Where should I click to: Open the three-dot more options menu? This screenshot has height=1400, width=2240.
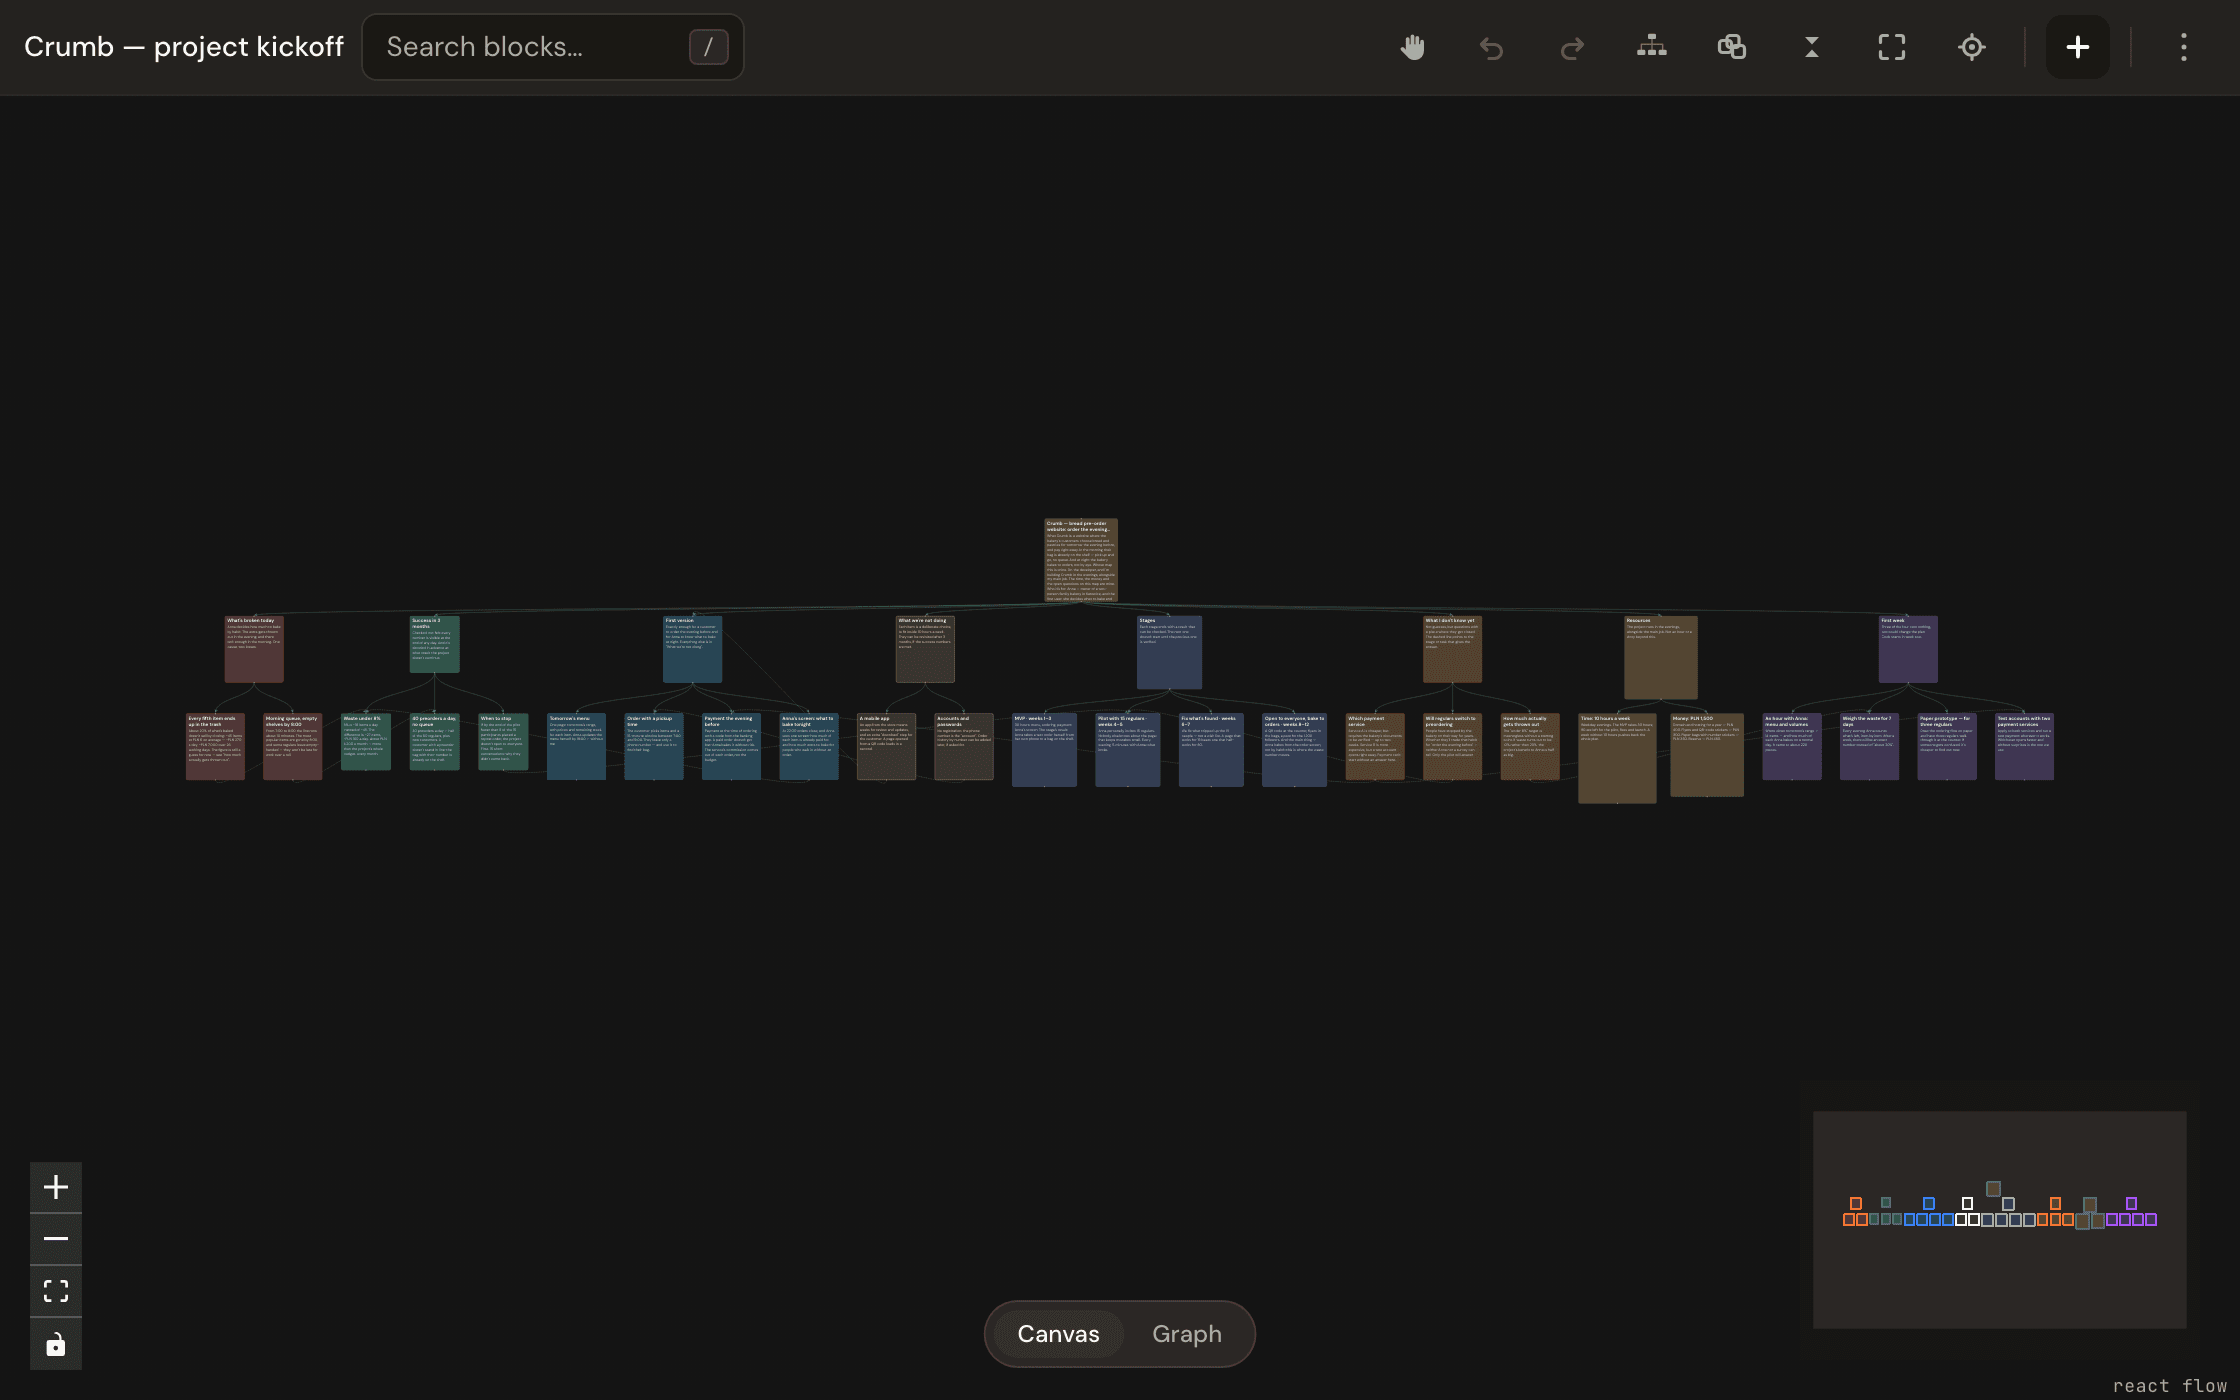click(2184, 47)
